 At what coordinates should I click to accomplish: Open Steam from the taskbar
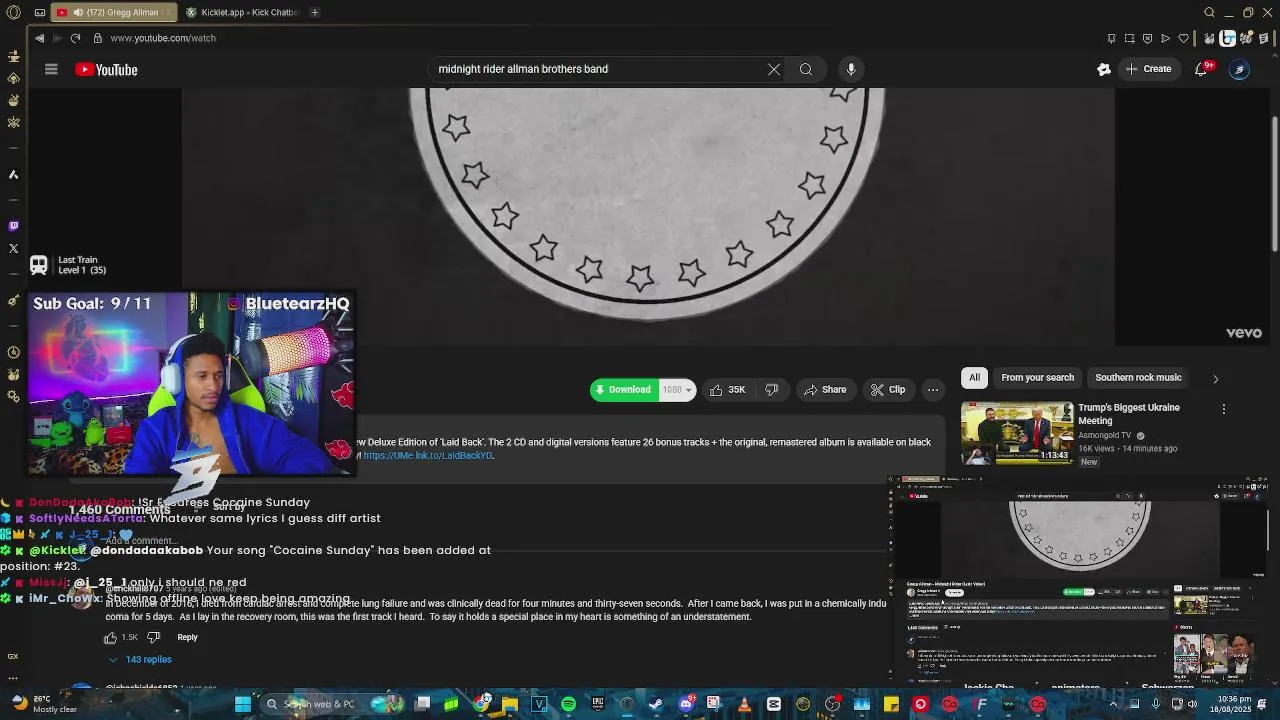click(x=656, y=704)
